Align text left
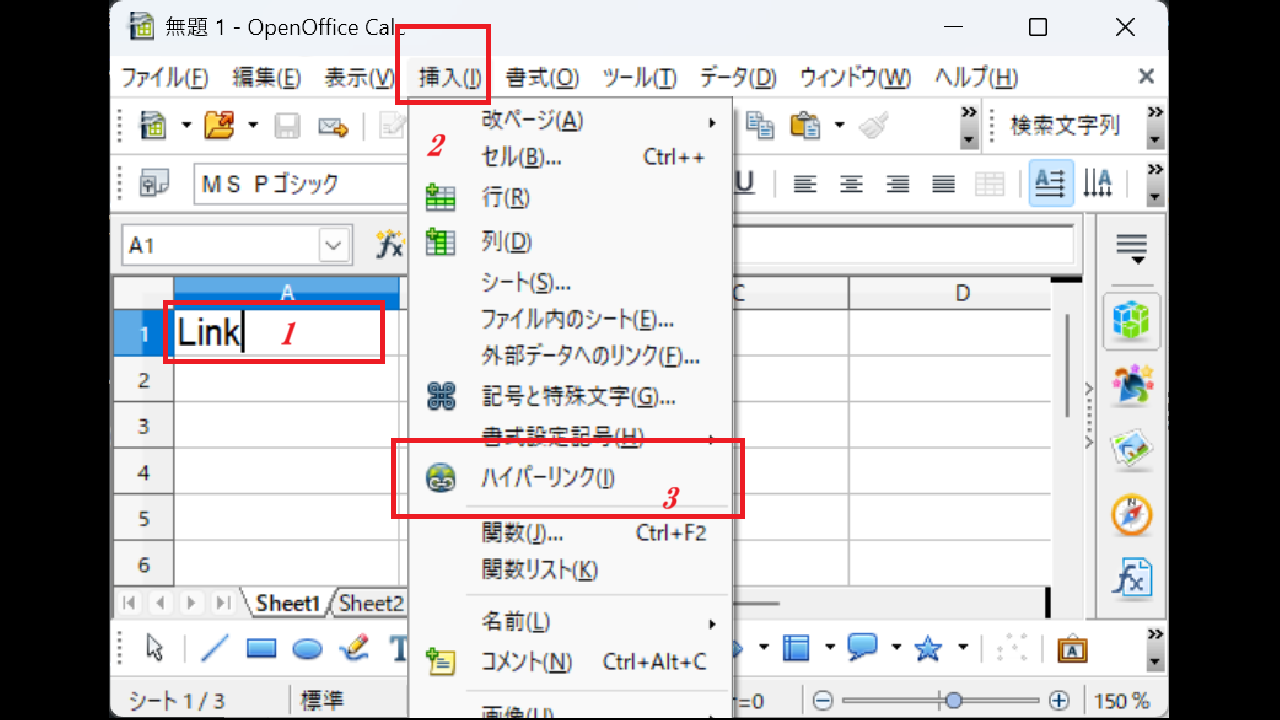 coord(805,183)
